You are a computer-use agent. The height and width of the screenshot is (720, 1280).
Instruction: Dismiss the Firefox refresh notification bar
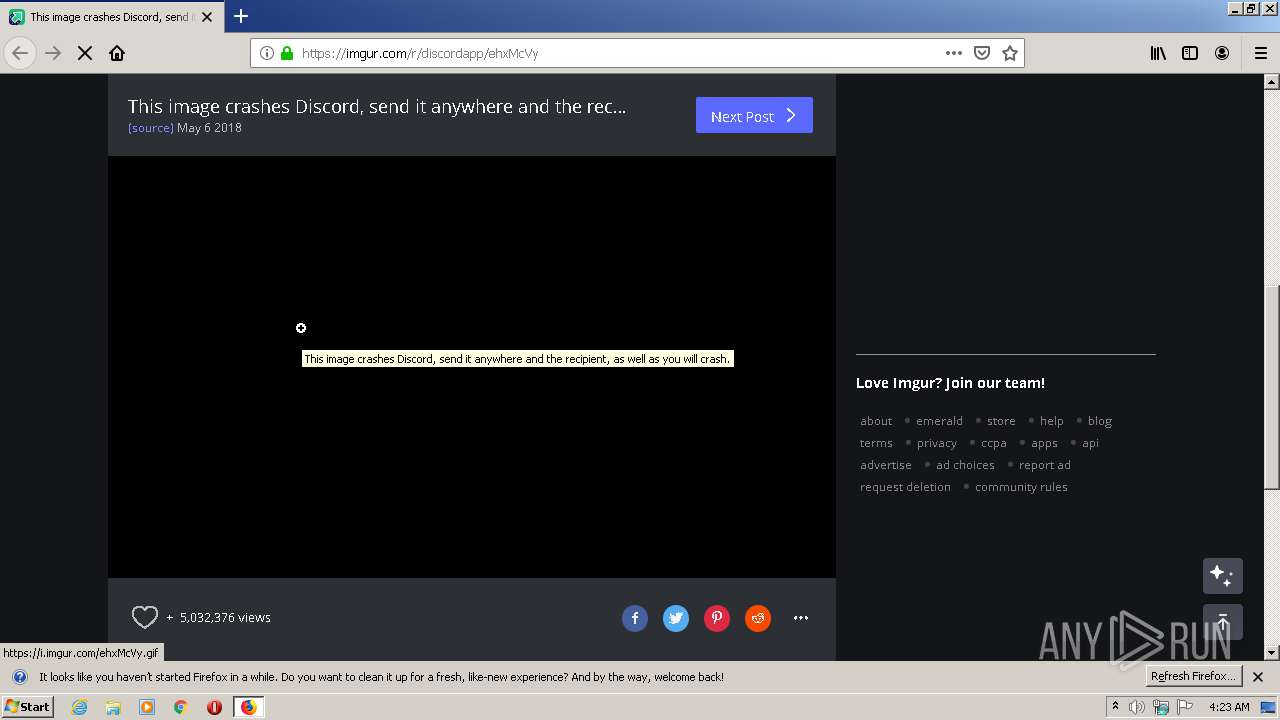(1258, 677)
